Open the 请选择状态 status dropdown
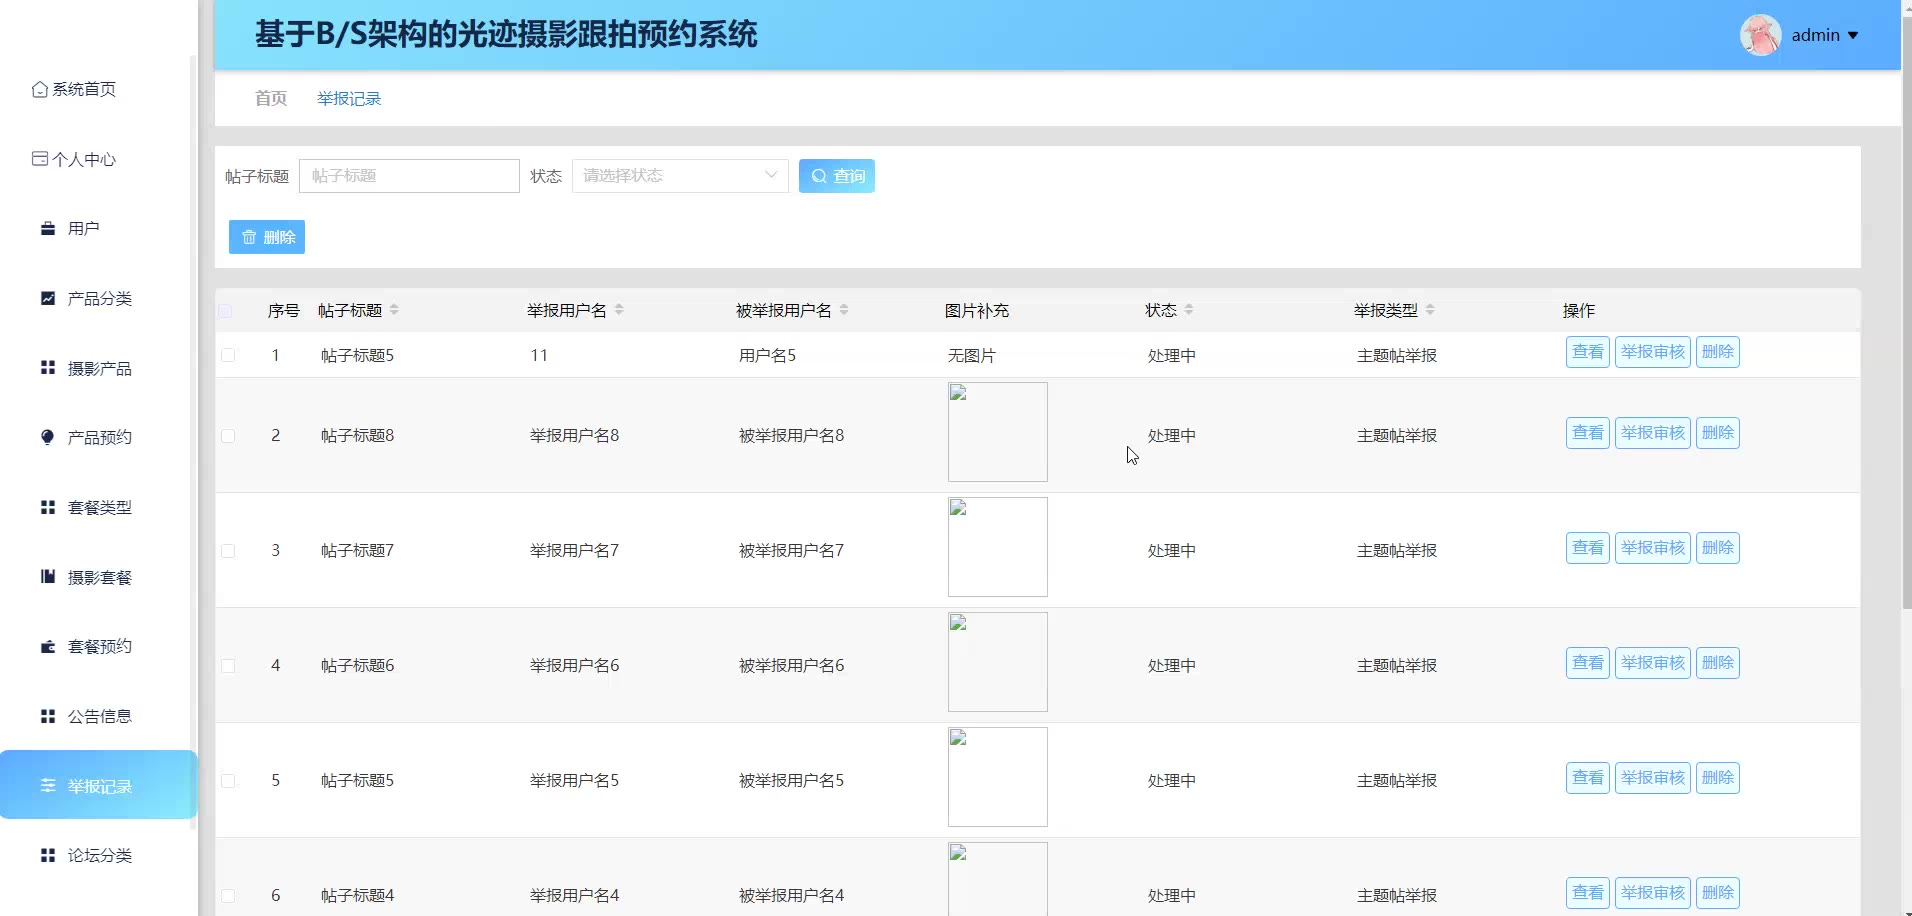 pos(679,176)
